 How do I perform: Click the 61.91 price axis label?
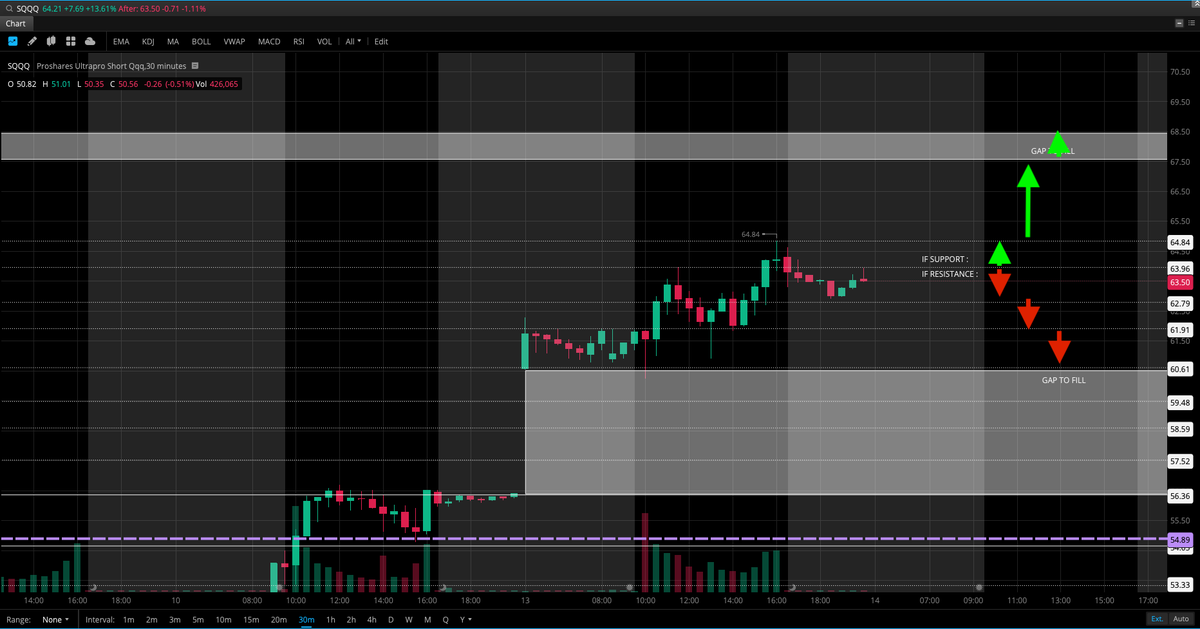click(1179, 329)
